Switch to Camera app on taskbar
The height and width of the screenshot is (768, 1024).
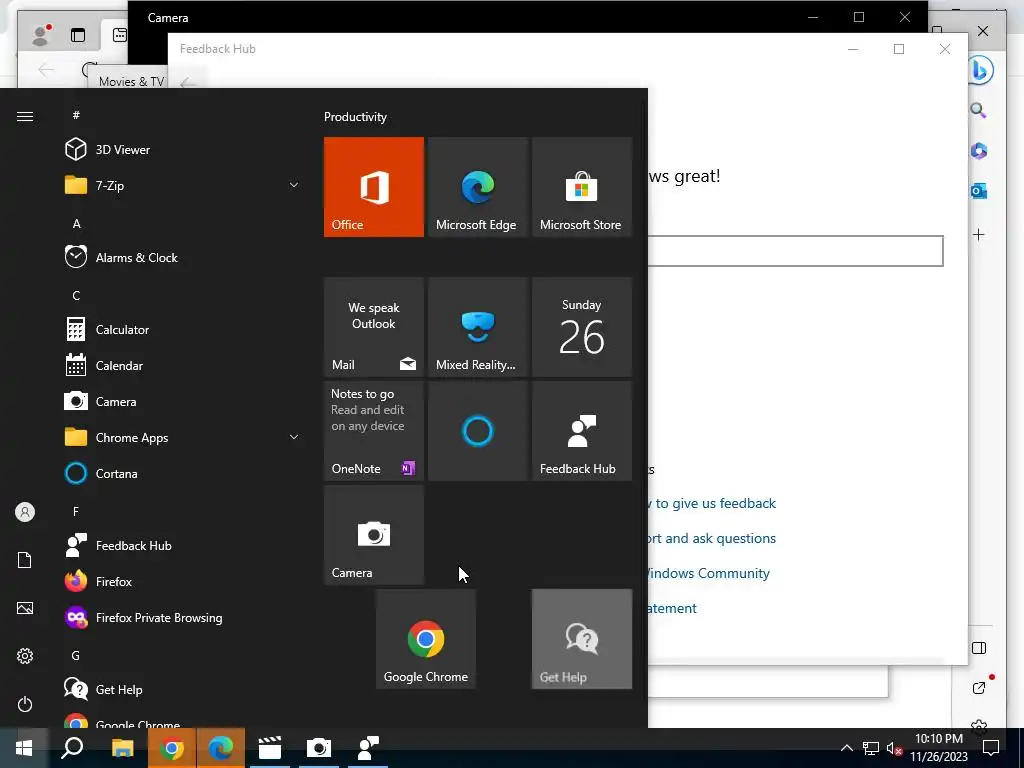[x=319, y=748]
